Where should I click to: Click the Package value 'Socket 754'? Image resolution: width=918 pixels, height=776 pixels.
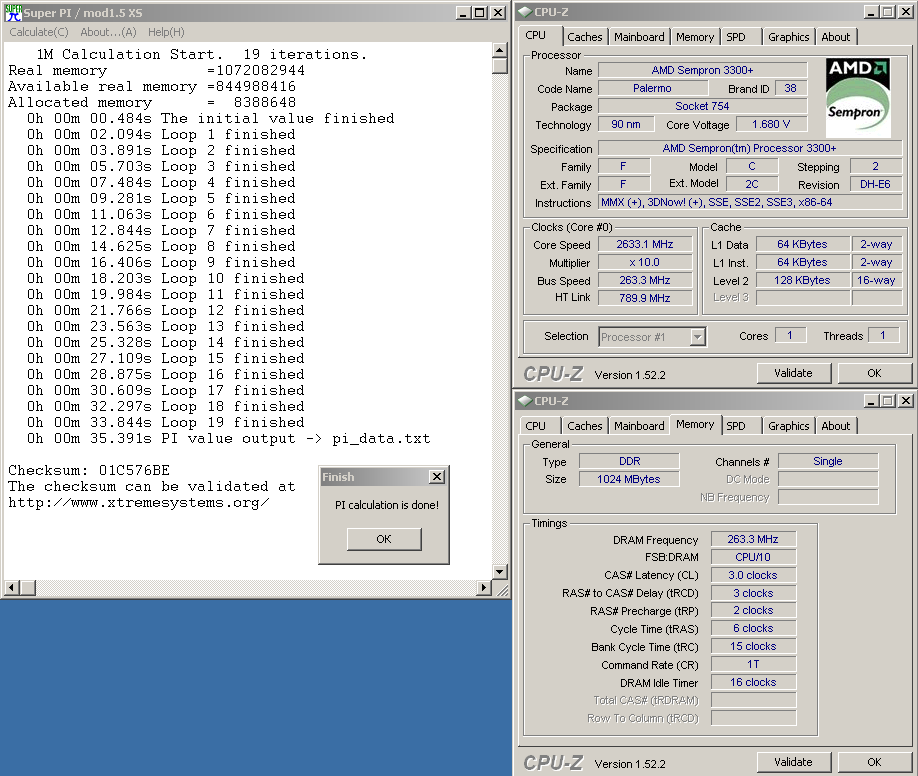point(703,106)
